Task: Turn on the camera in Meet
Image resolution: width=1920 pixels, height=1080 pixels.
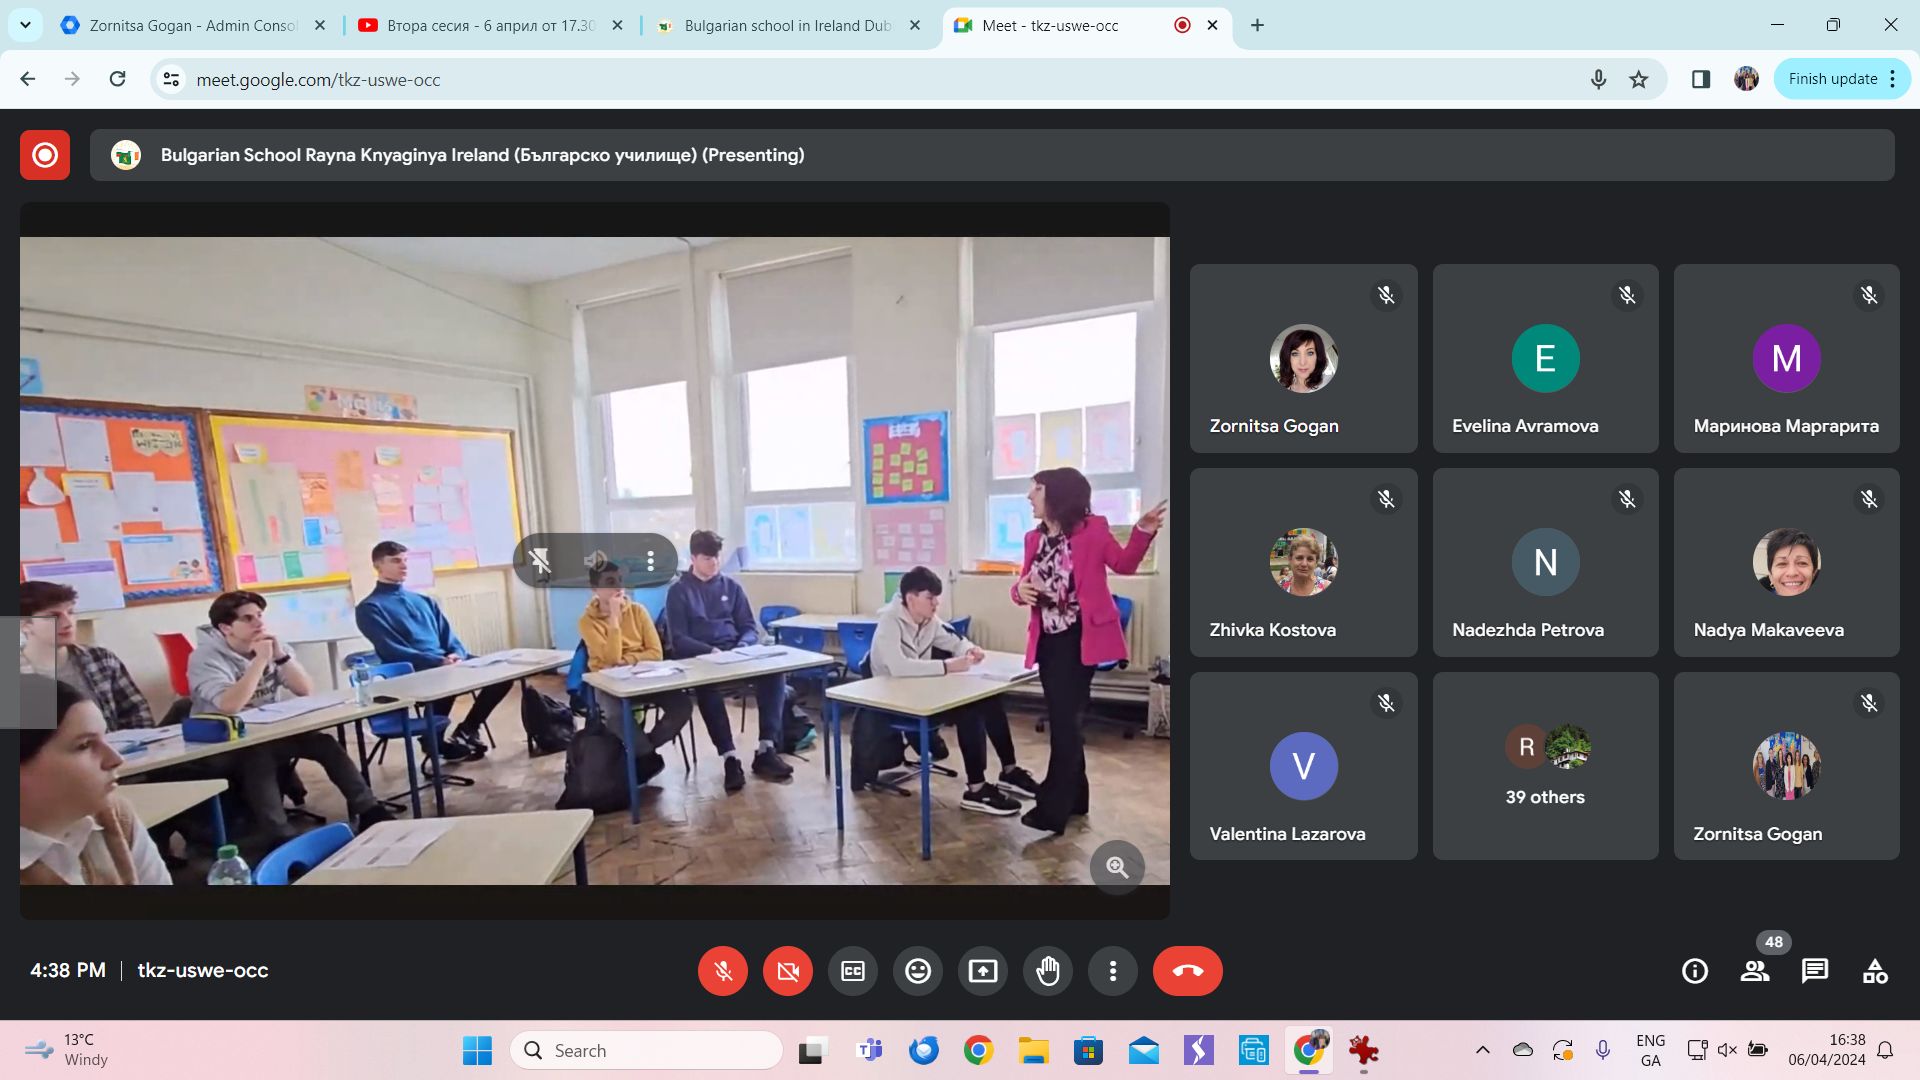Action: (788, 971)
